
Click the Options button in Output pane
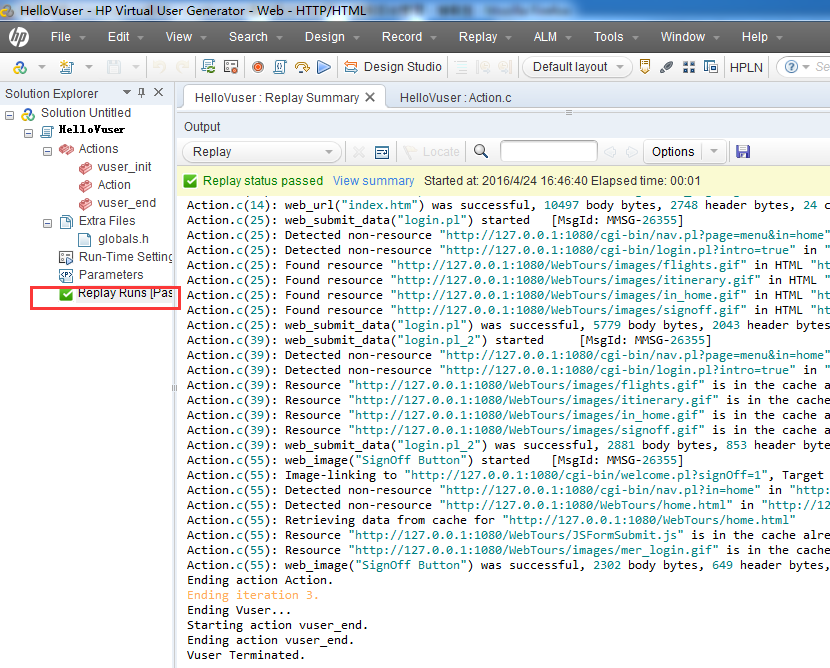(x=673, y=152)
